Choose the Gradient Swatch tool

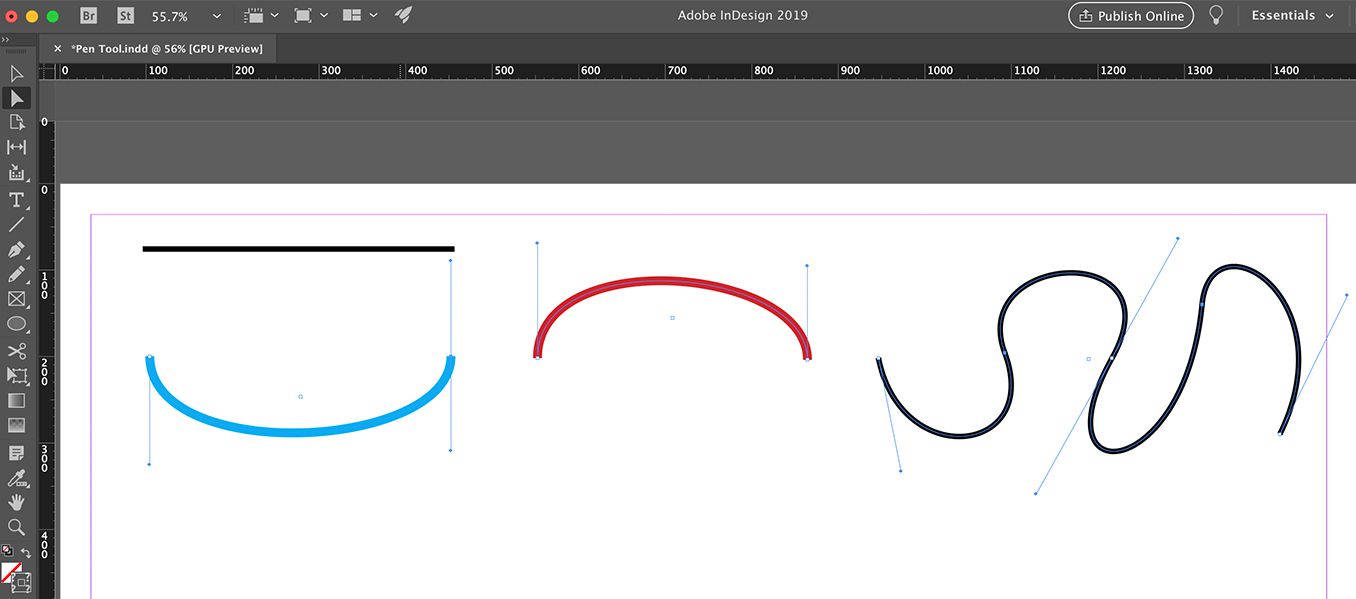pos(16,401)
